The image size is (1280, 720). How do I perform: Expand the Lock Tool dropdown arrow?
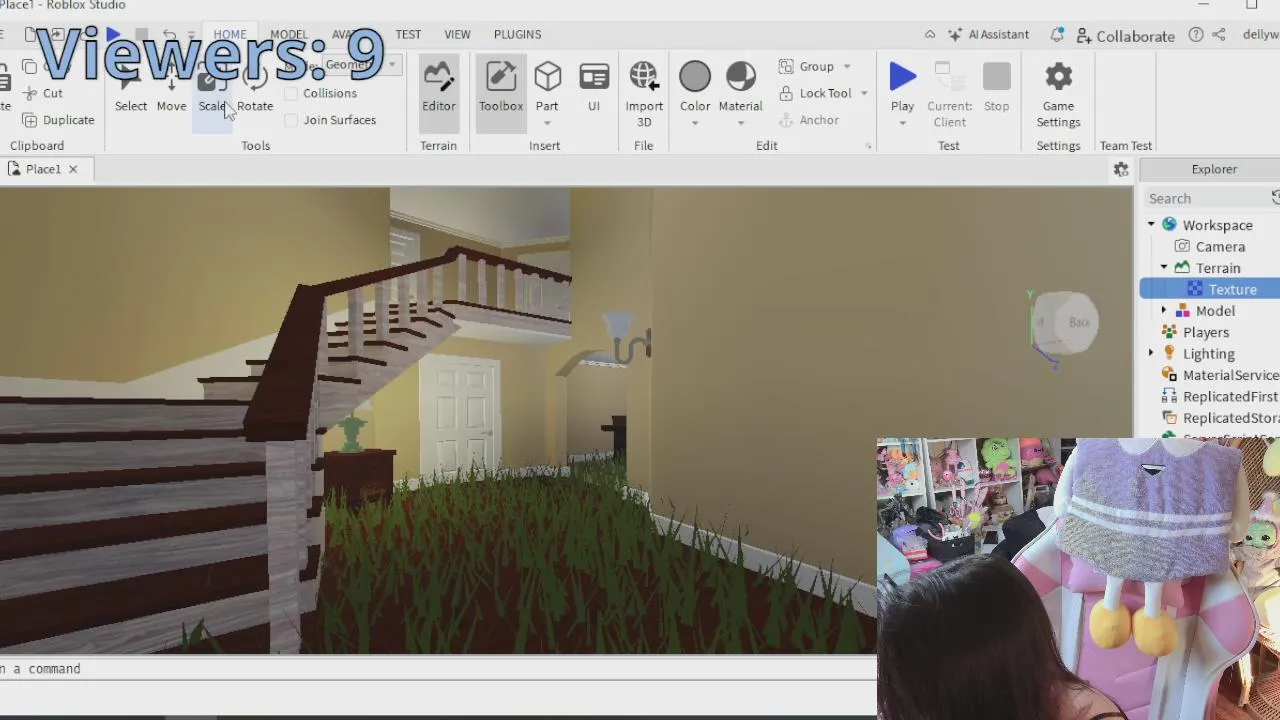[x=864, y=93]
